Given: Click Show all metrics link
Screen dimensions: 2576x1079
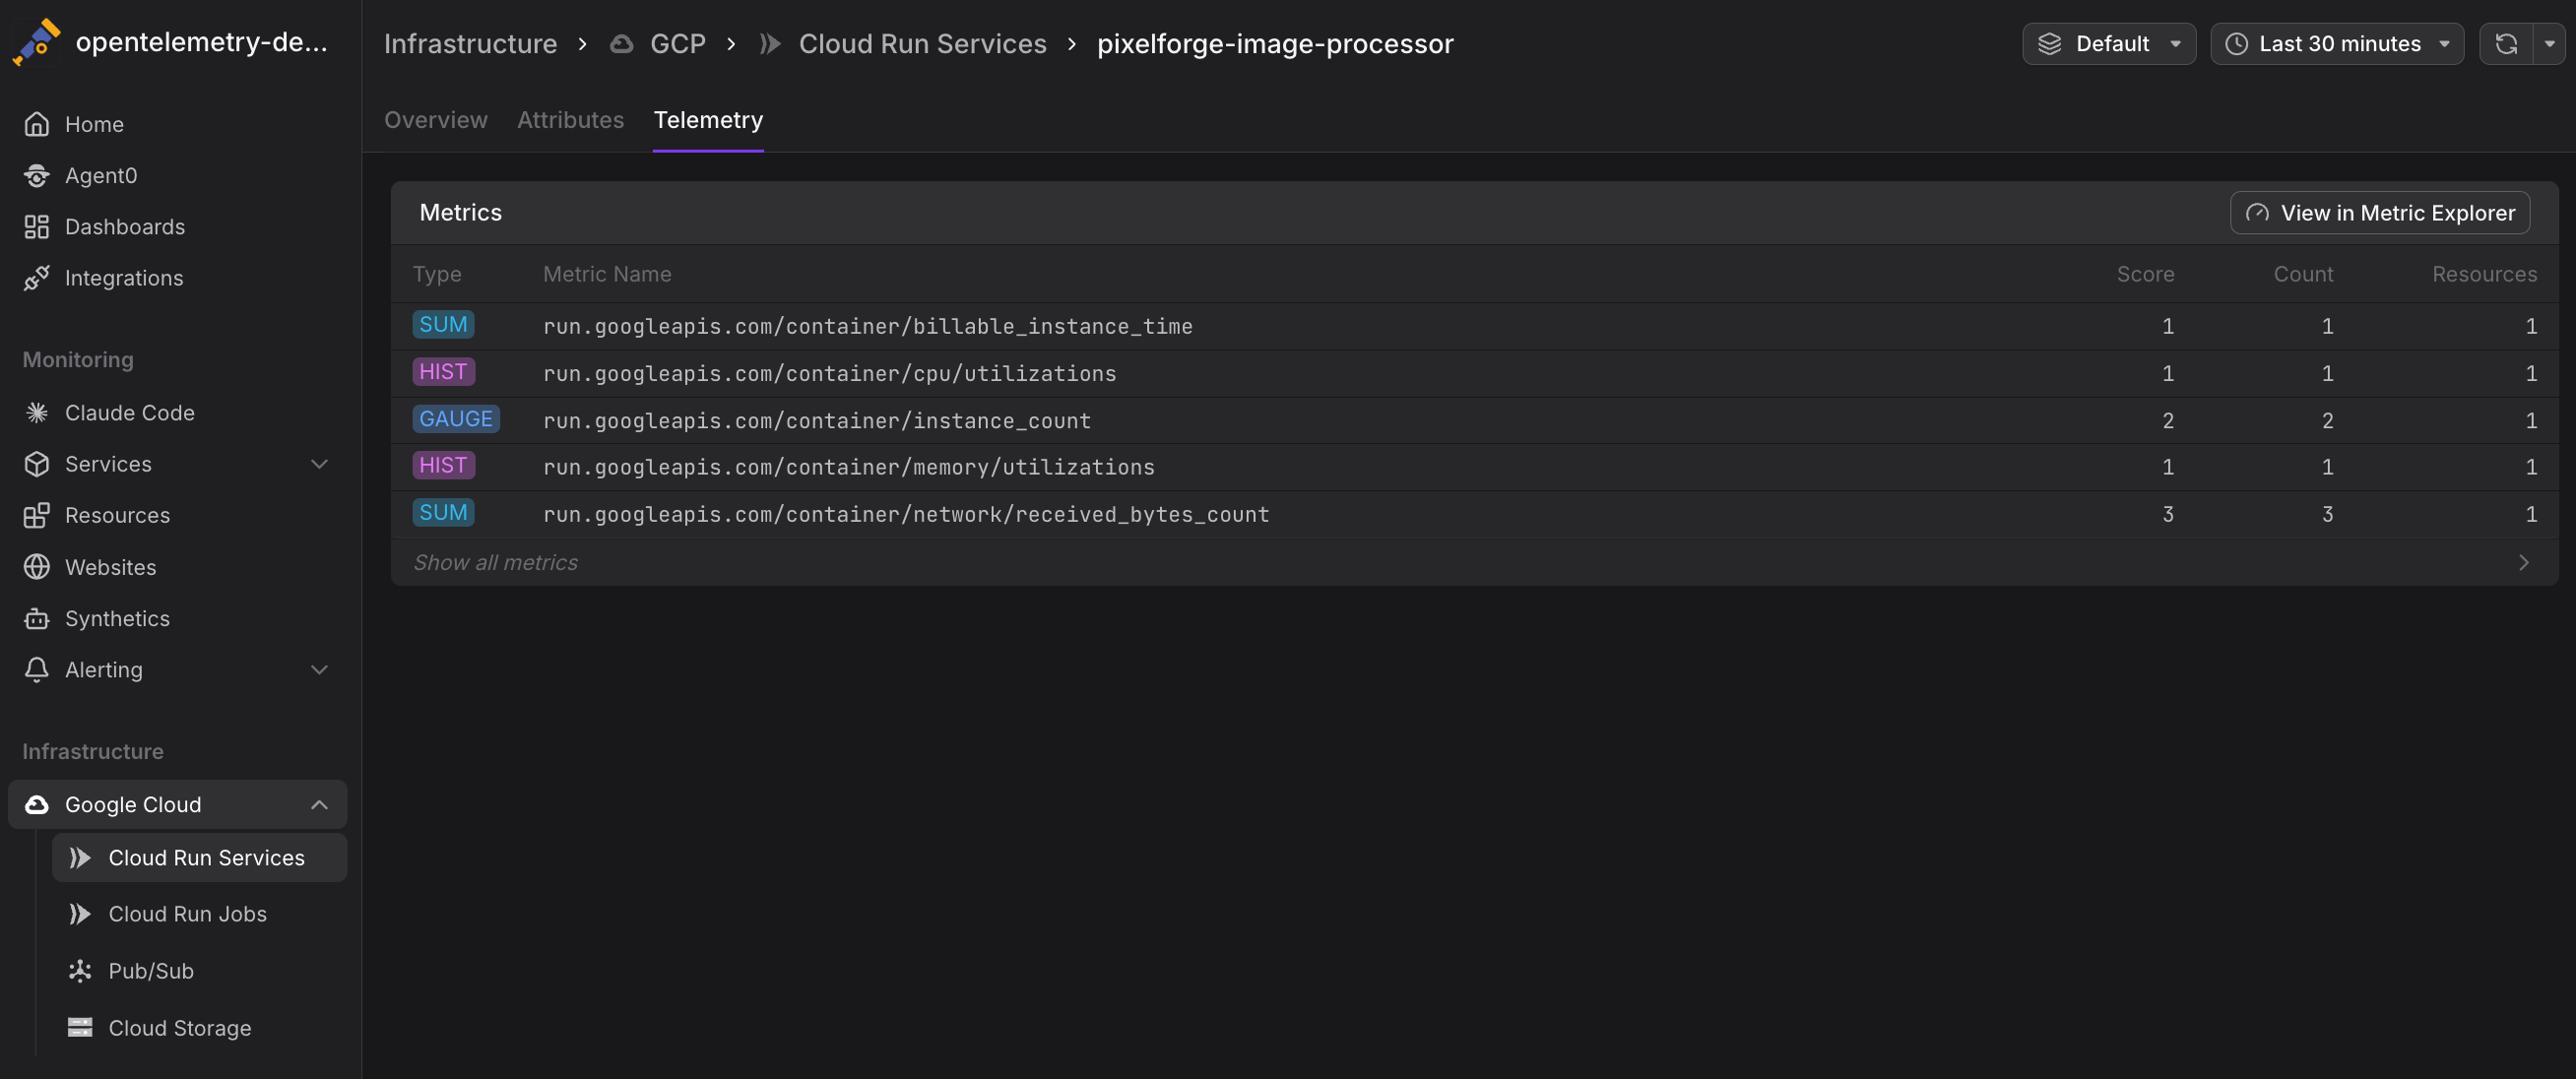Looking at the screenshot, I should pos(495,562).
